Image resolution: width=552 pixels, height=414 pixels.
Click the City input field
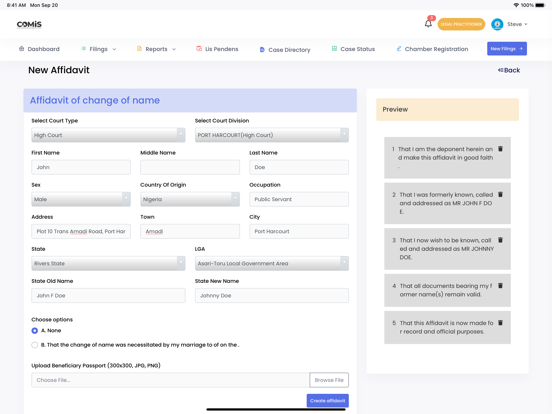299,231
